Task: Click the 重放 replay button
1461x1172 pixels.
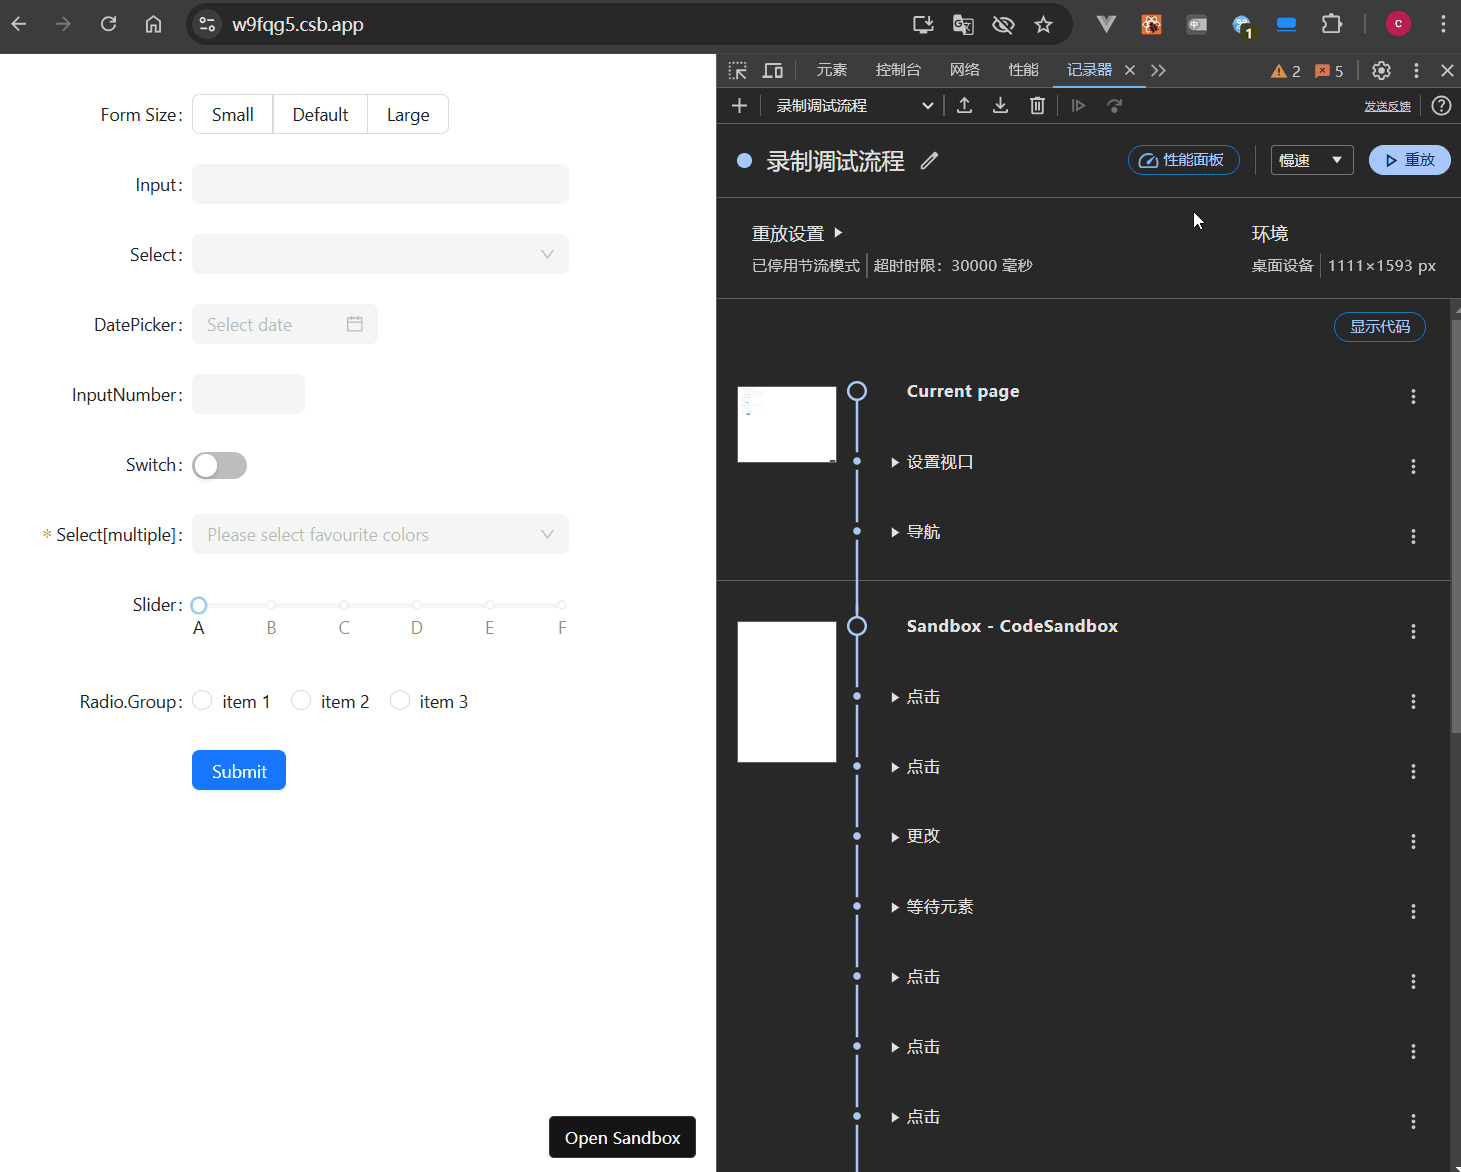Action: (x=1409, y=160)
